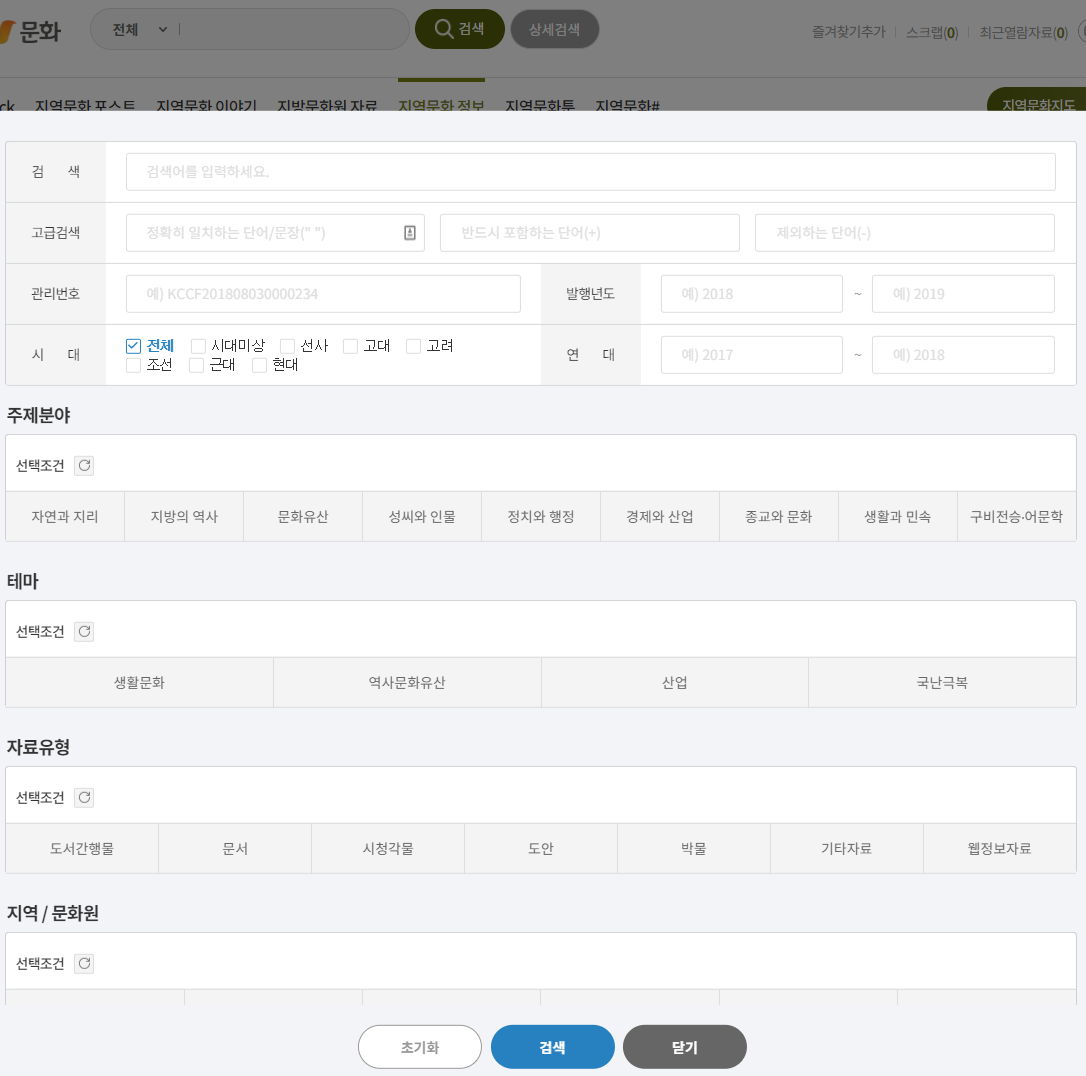Focus the 반드시 포함하는 단어 field

point(590,233)
